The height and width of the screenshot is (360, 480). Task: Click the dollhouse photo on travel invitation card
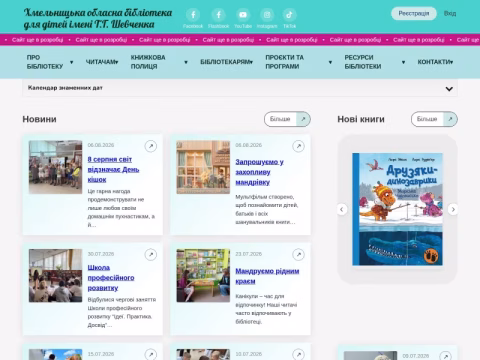click(x=203, y=167)
